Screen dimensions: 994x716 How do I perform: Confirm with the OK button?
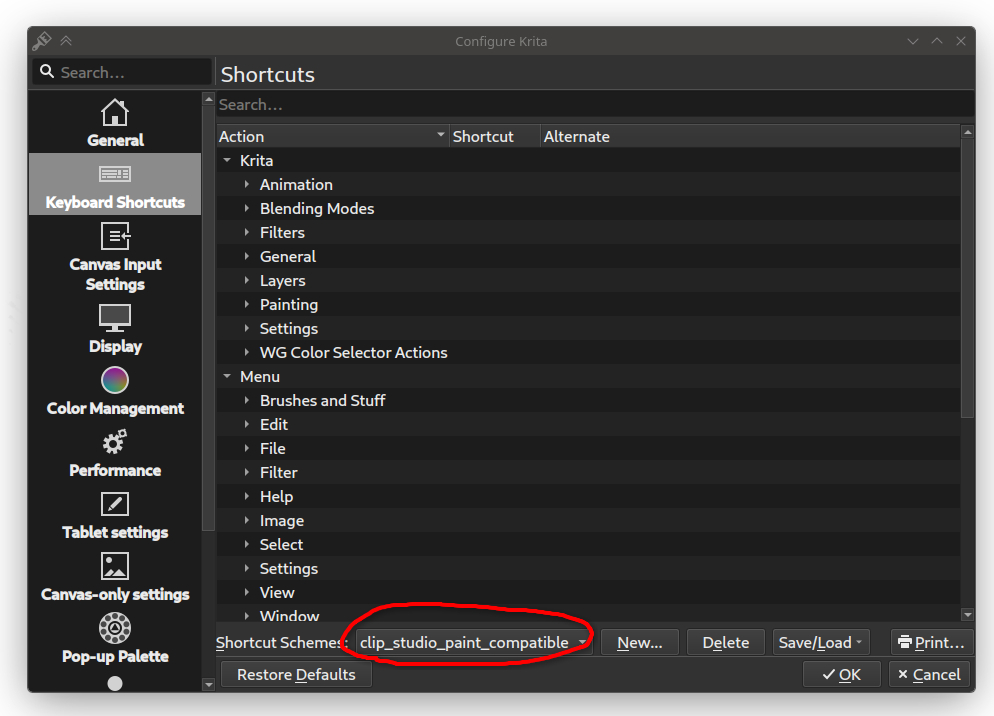[x=841, y=674]
